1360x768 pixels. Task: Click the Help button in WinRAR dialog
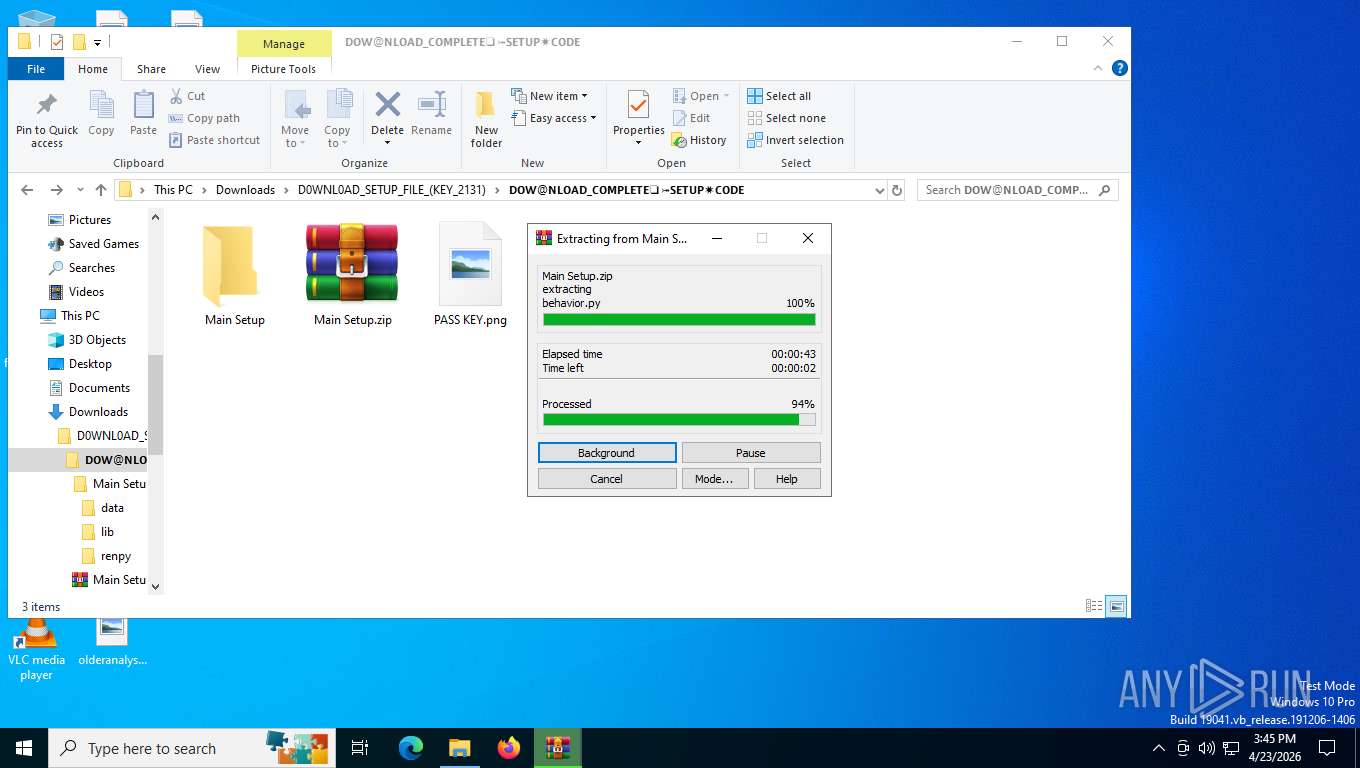pyautogui.click(x=787, y=479)
